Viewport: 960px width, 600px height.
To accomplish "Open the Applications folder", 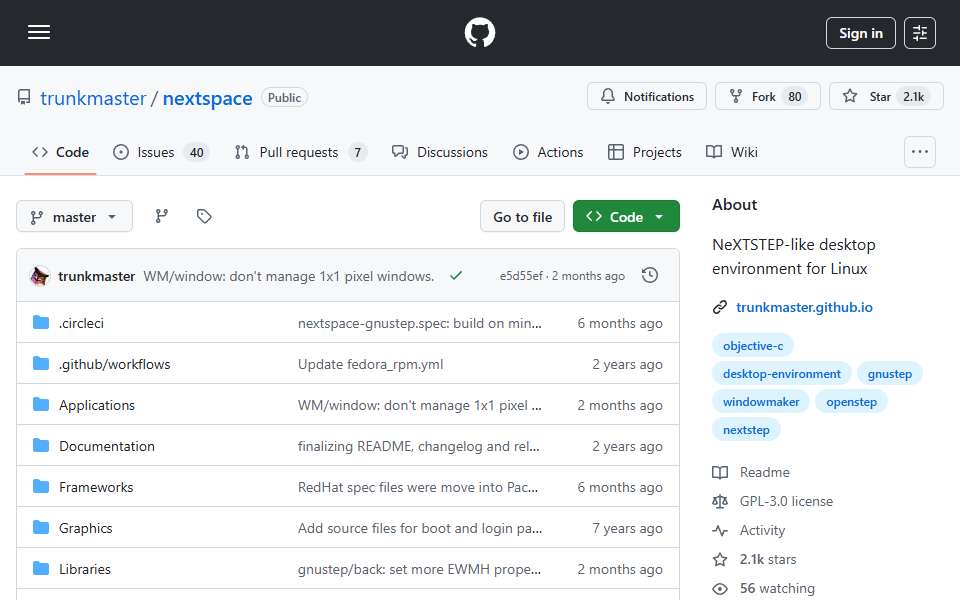I will 97,405.
